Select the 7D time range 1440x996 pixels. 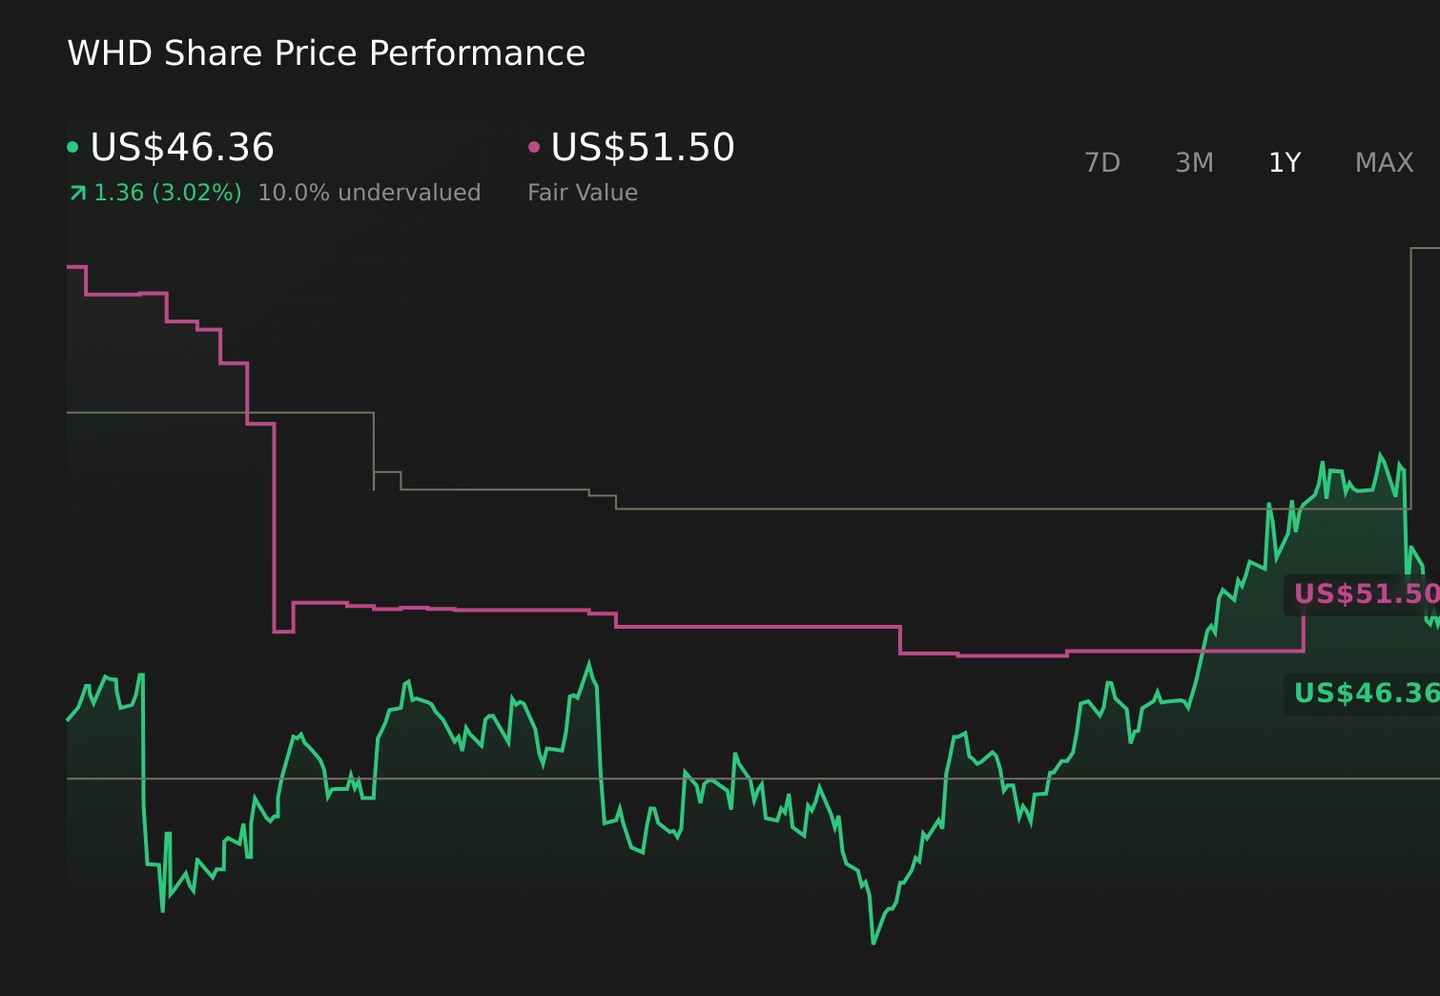tap(1102, 162)
